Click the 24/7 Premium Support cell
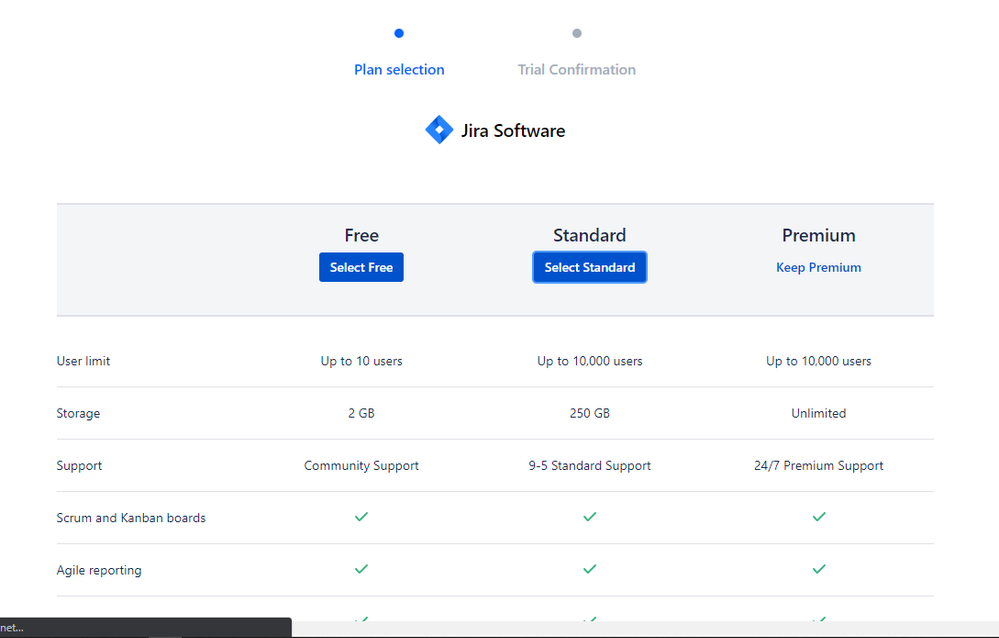 tap(819, 465)
